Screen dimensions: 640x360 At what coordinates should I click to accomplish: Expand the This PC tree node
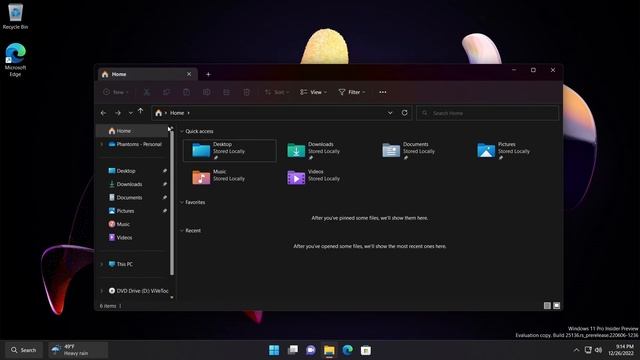[x=102, y=264]
